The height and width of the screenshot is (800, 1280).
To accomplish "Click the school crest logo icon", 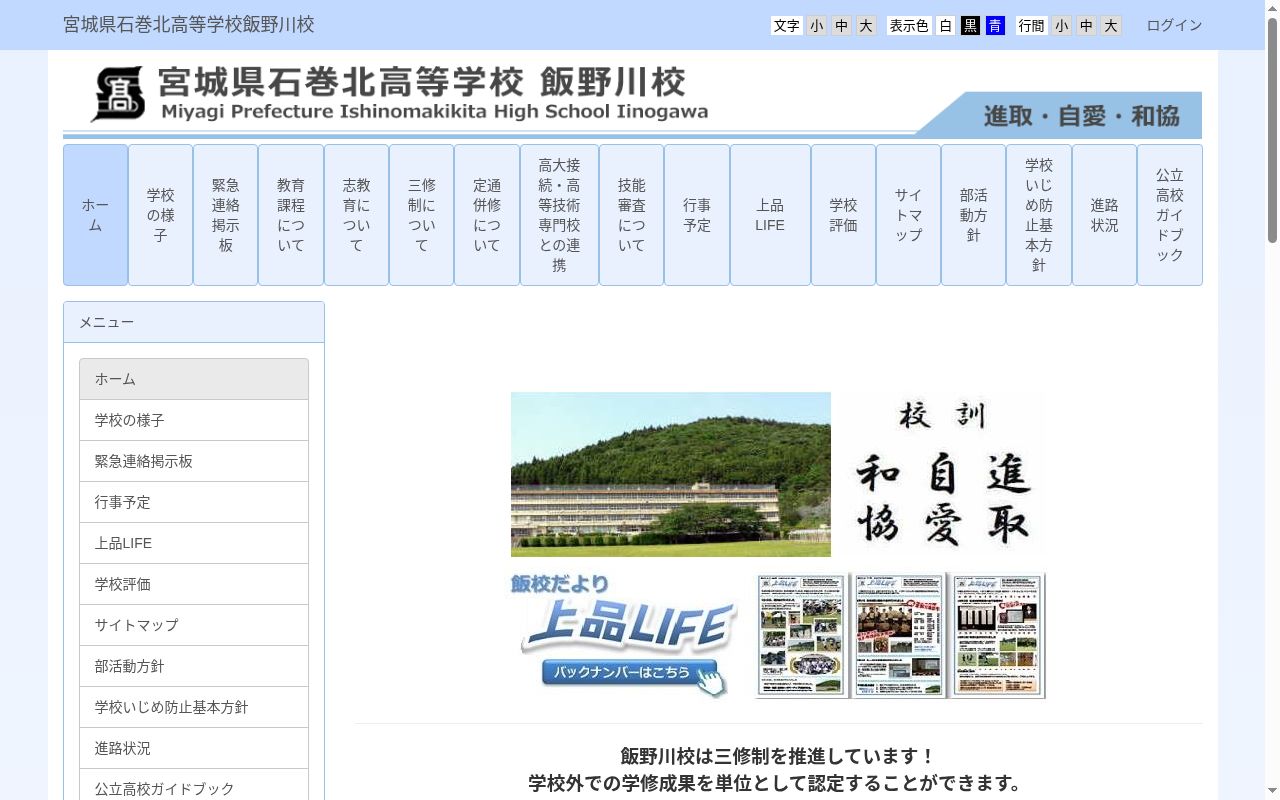I will coord(118,94).
